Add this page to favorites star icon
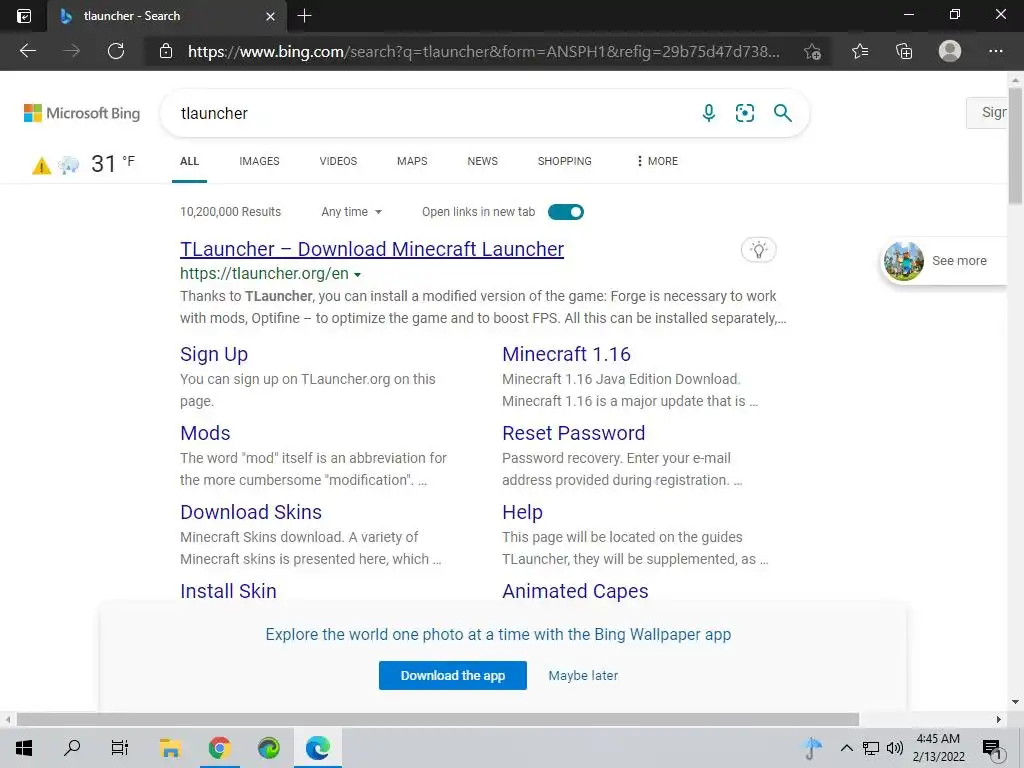The width and height of the screenshot is (1024, 768). 812,52
